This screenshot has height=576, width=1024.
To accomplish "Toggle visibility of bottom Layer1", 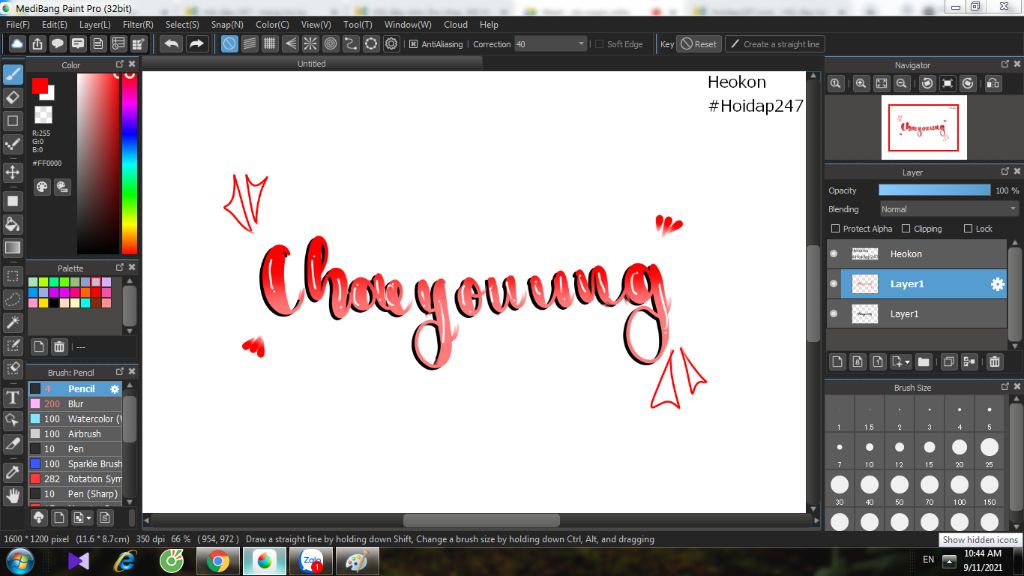I will tap(834, 314).
